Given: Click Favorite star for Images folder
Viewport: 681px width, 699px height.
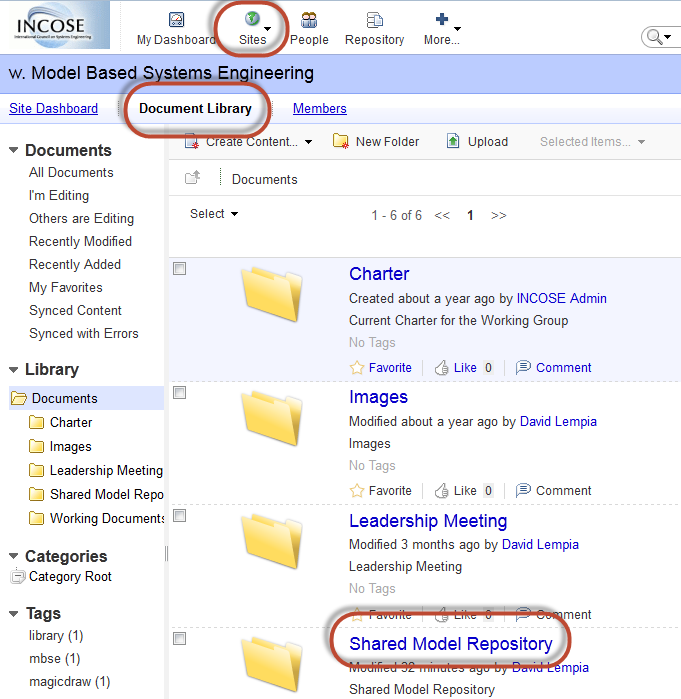Looking at the screenshot, I should [x=357, y=491].
